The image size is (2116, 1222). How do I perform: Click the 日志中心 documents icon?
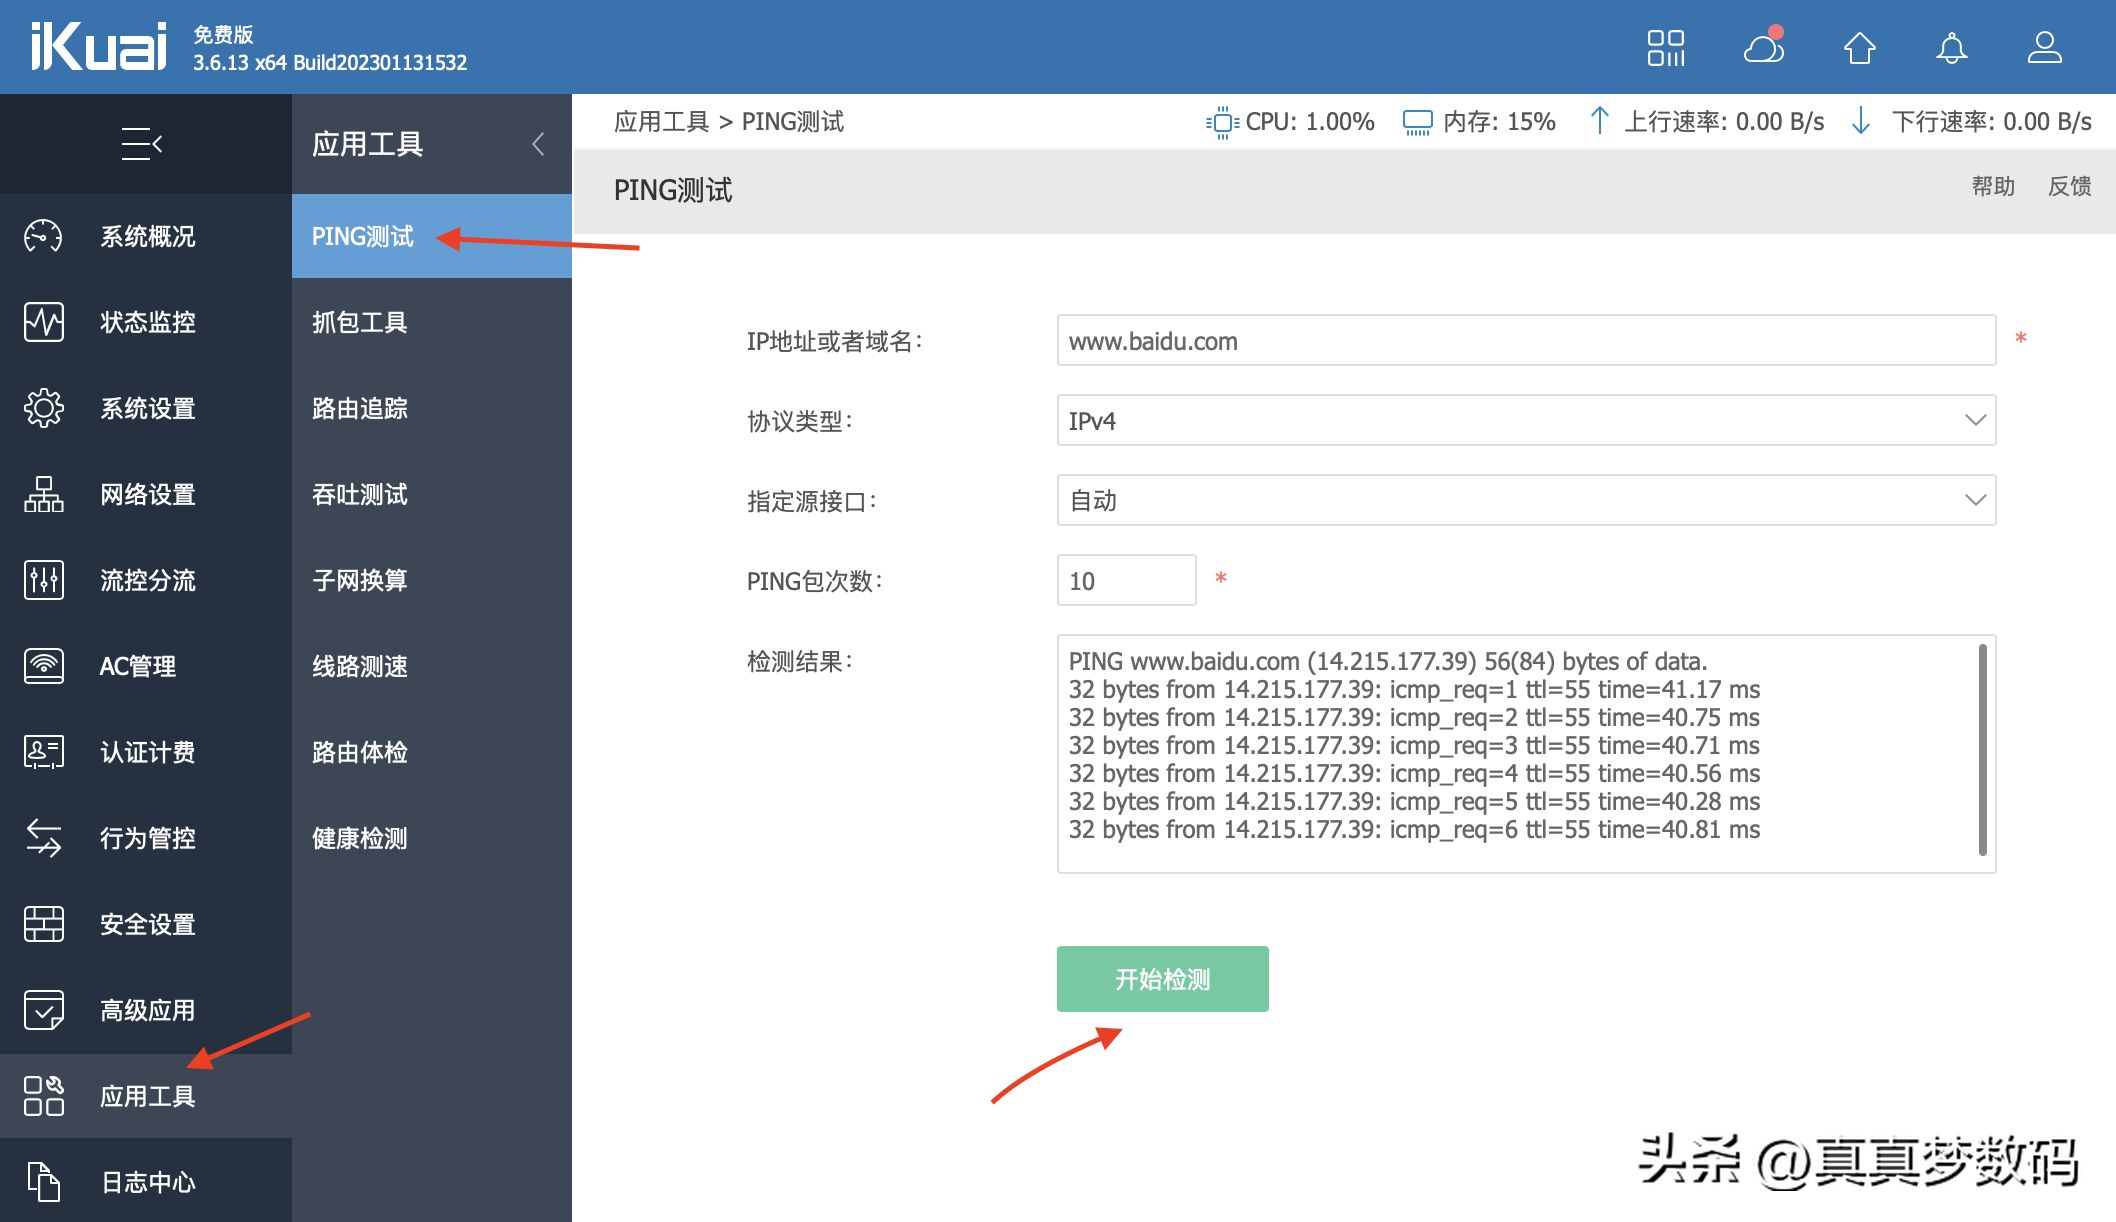tap(43, 1182)
